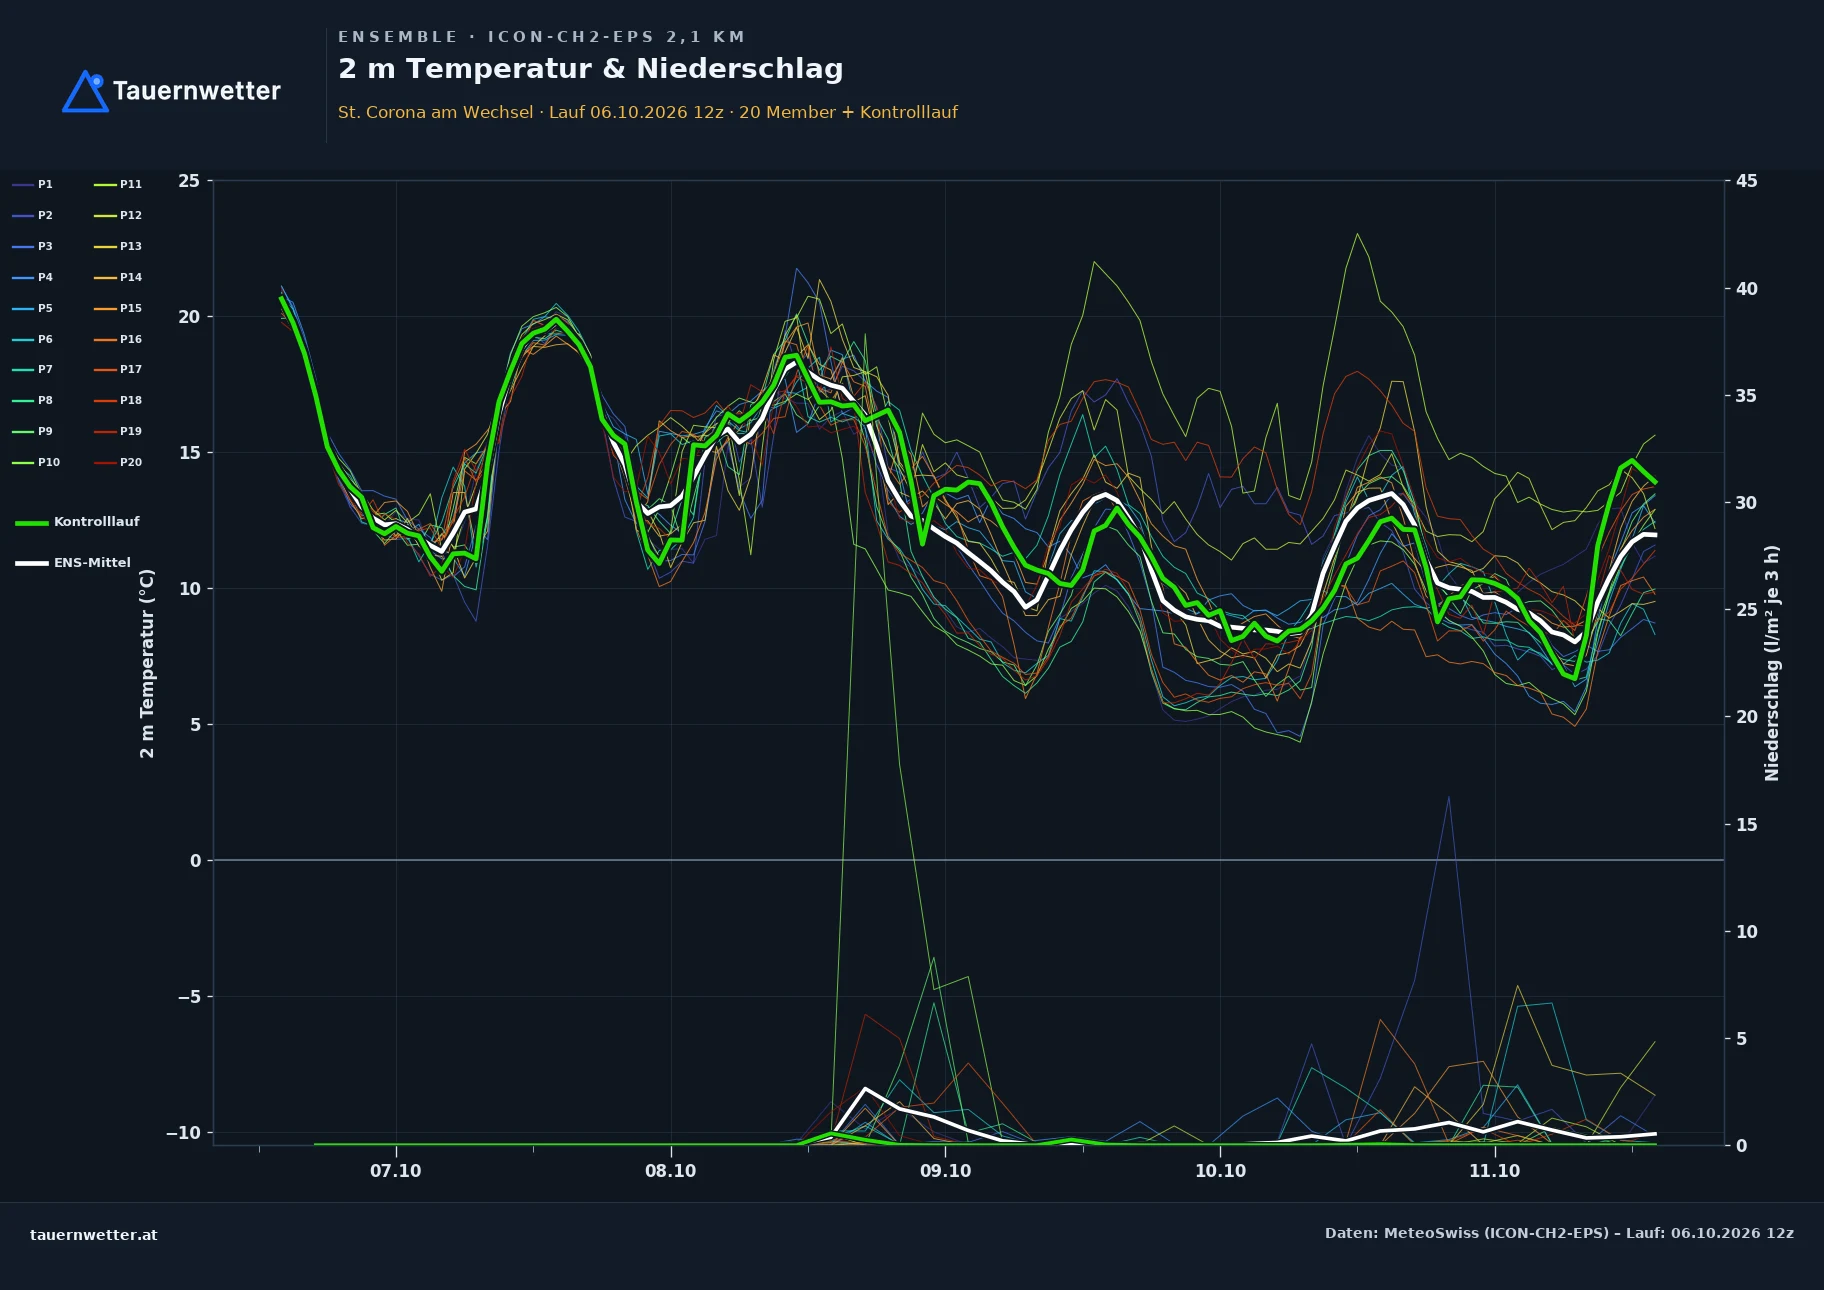
Task: Toggle the P6 legend entry
Action: pyautogui.click(x=33, y=339)
